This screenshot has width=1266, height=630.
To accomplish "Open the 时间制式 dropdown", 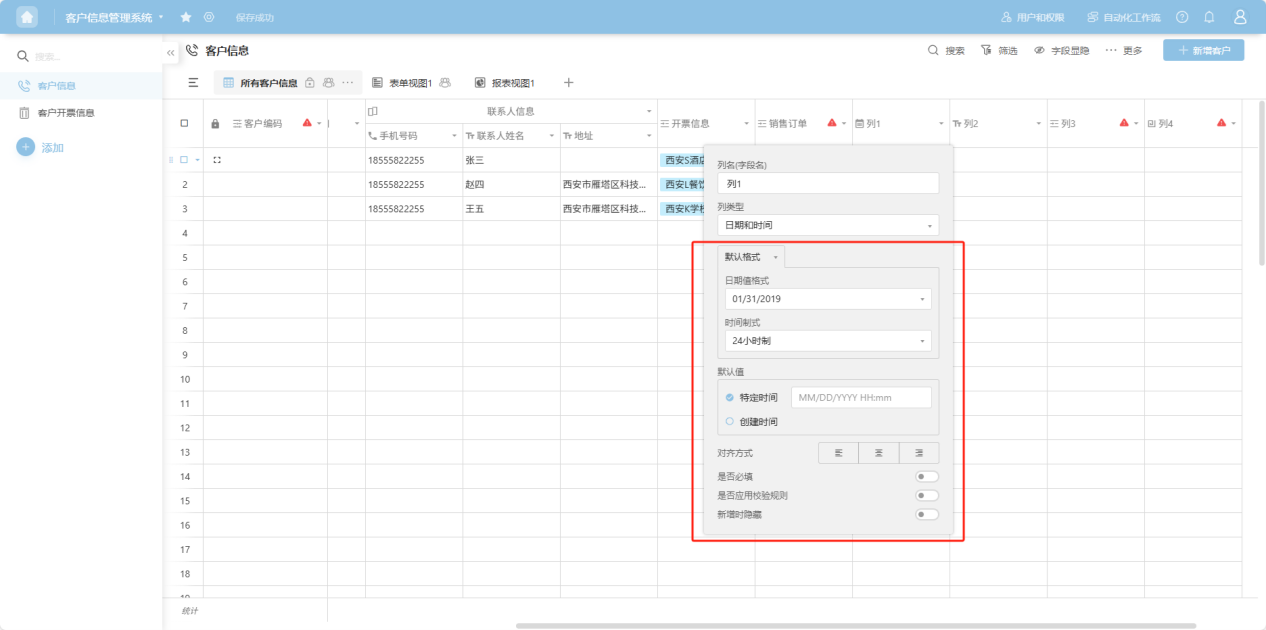I will 828,341.
